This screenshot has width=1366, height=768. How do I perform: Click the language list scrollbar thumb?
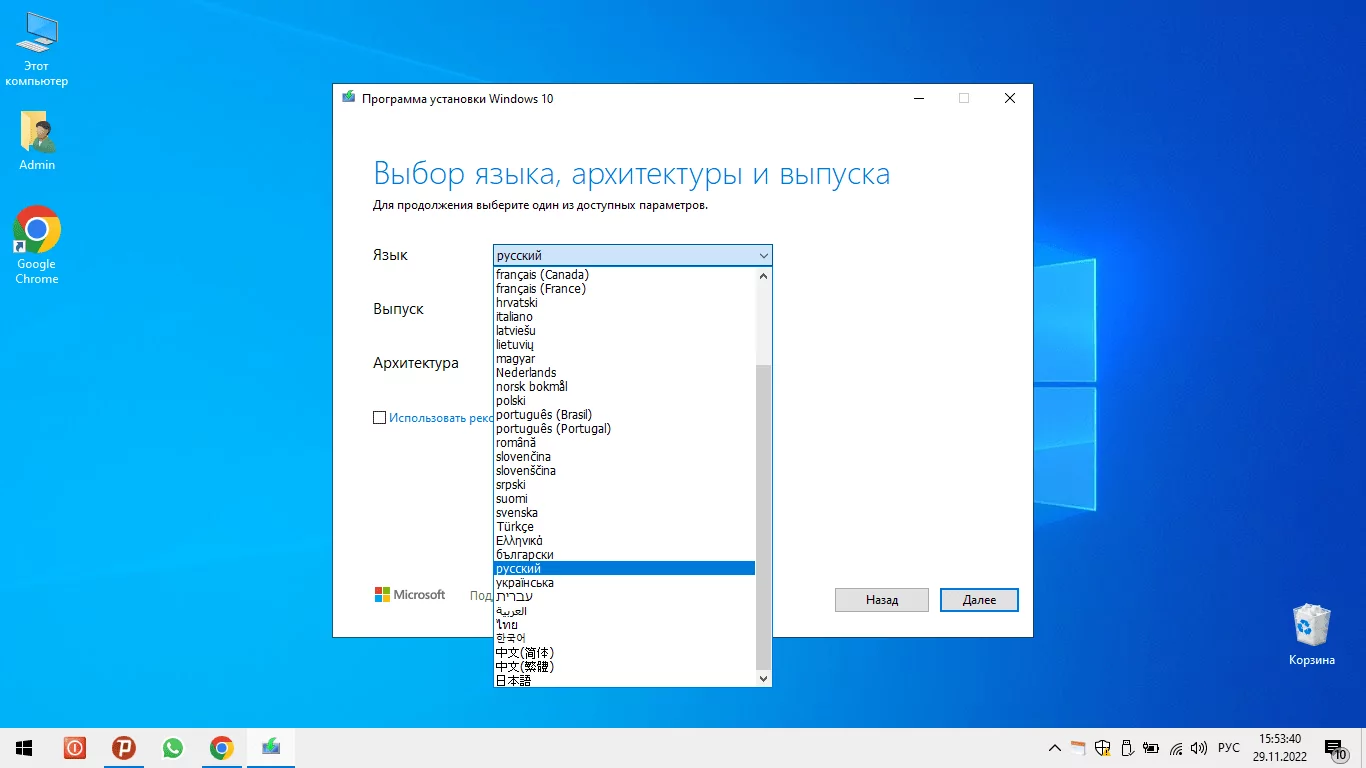764,516
